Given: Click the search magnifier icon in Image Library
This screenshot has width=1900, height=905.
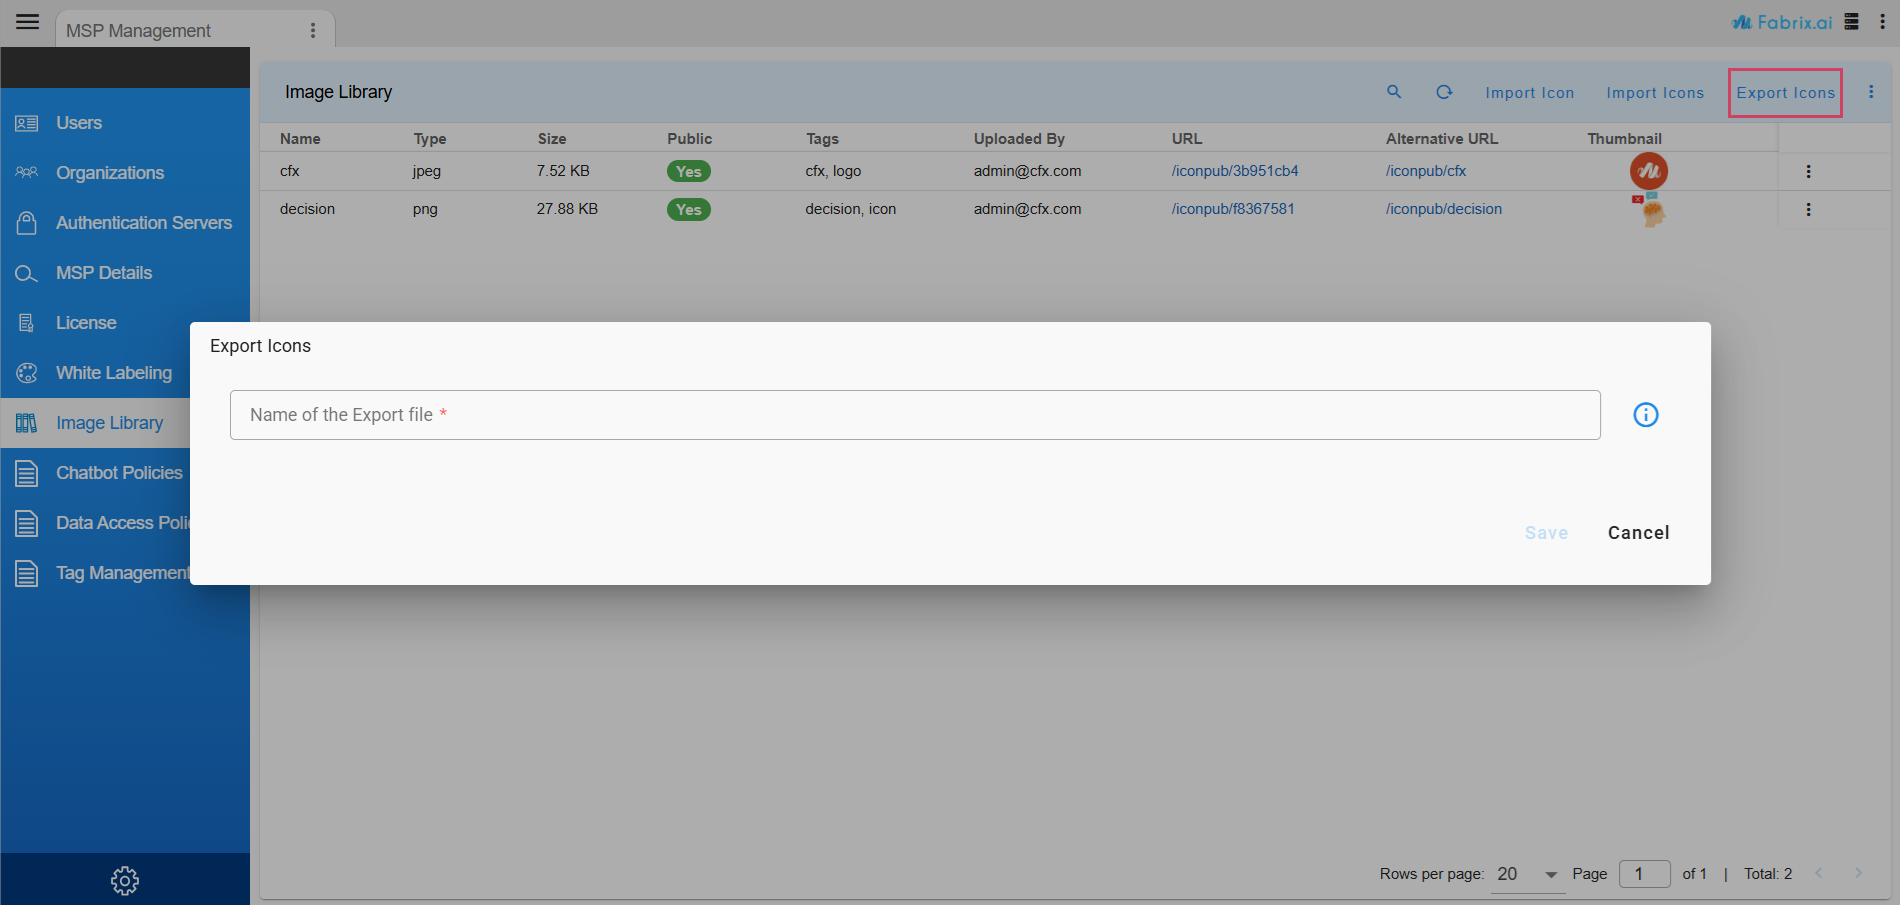Looking at the screenshot, I should click(1394, 92).
